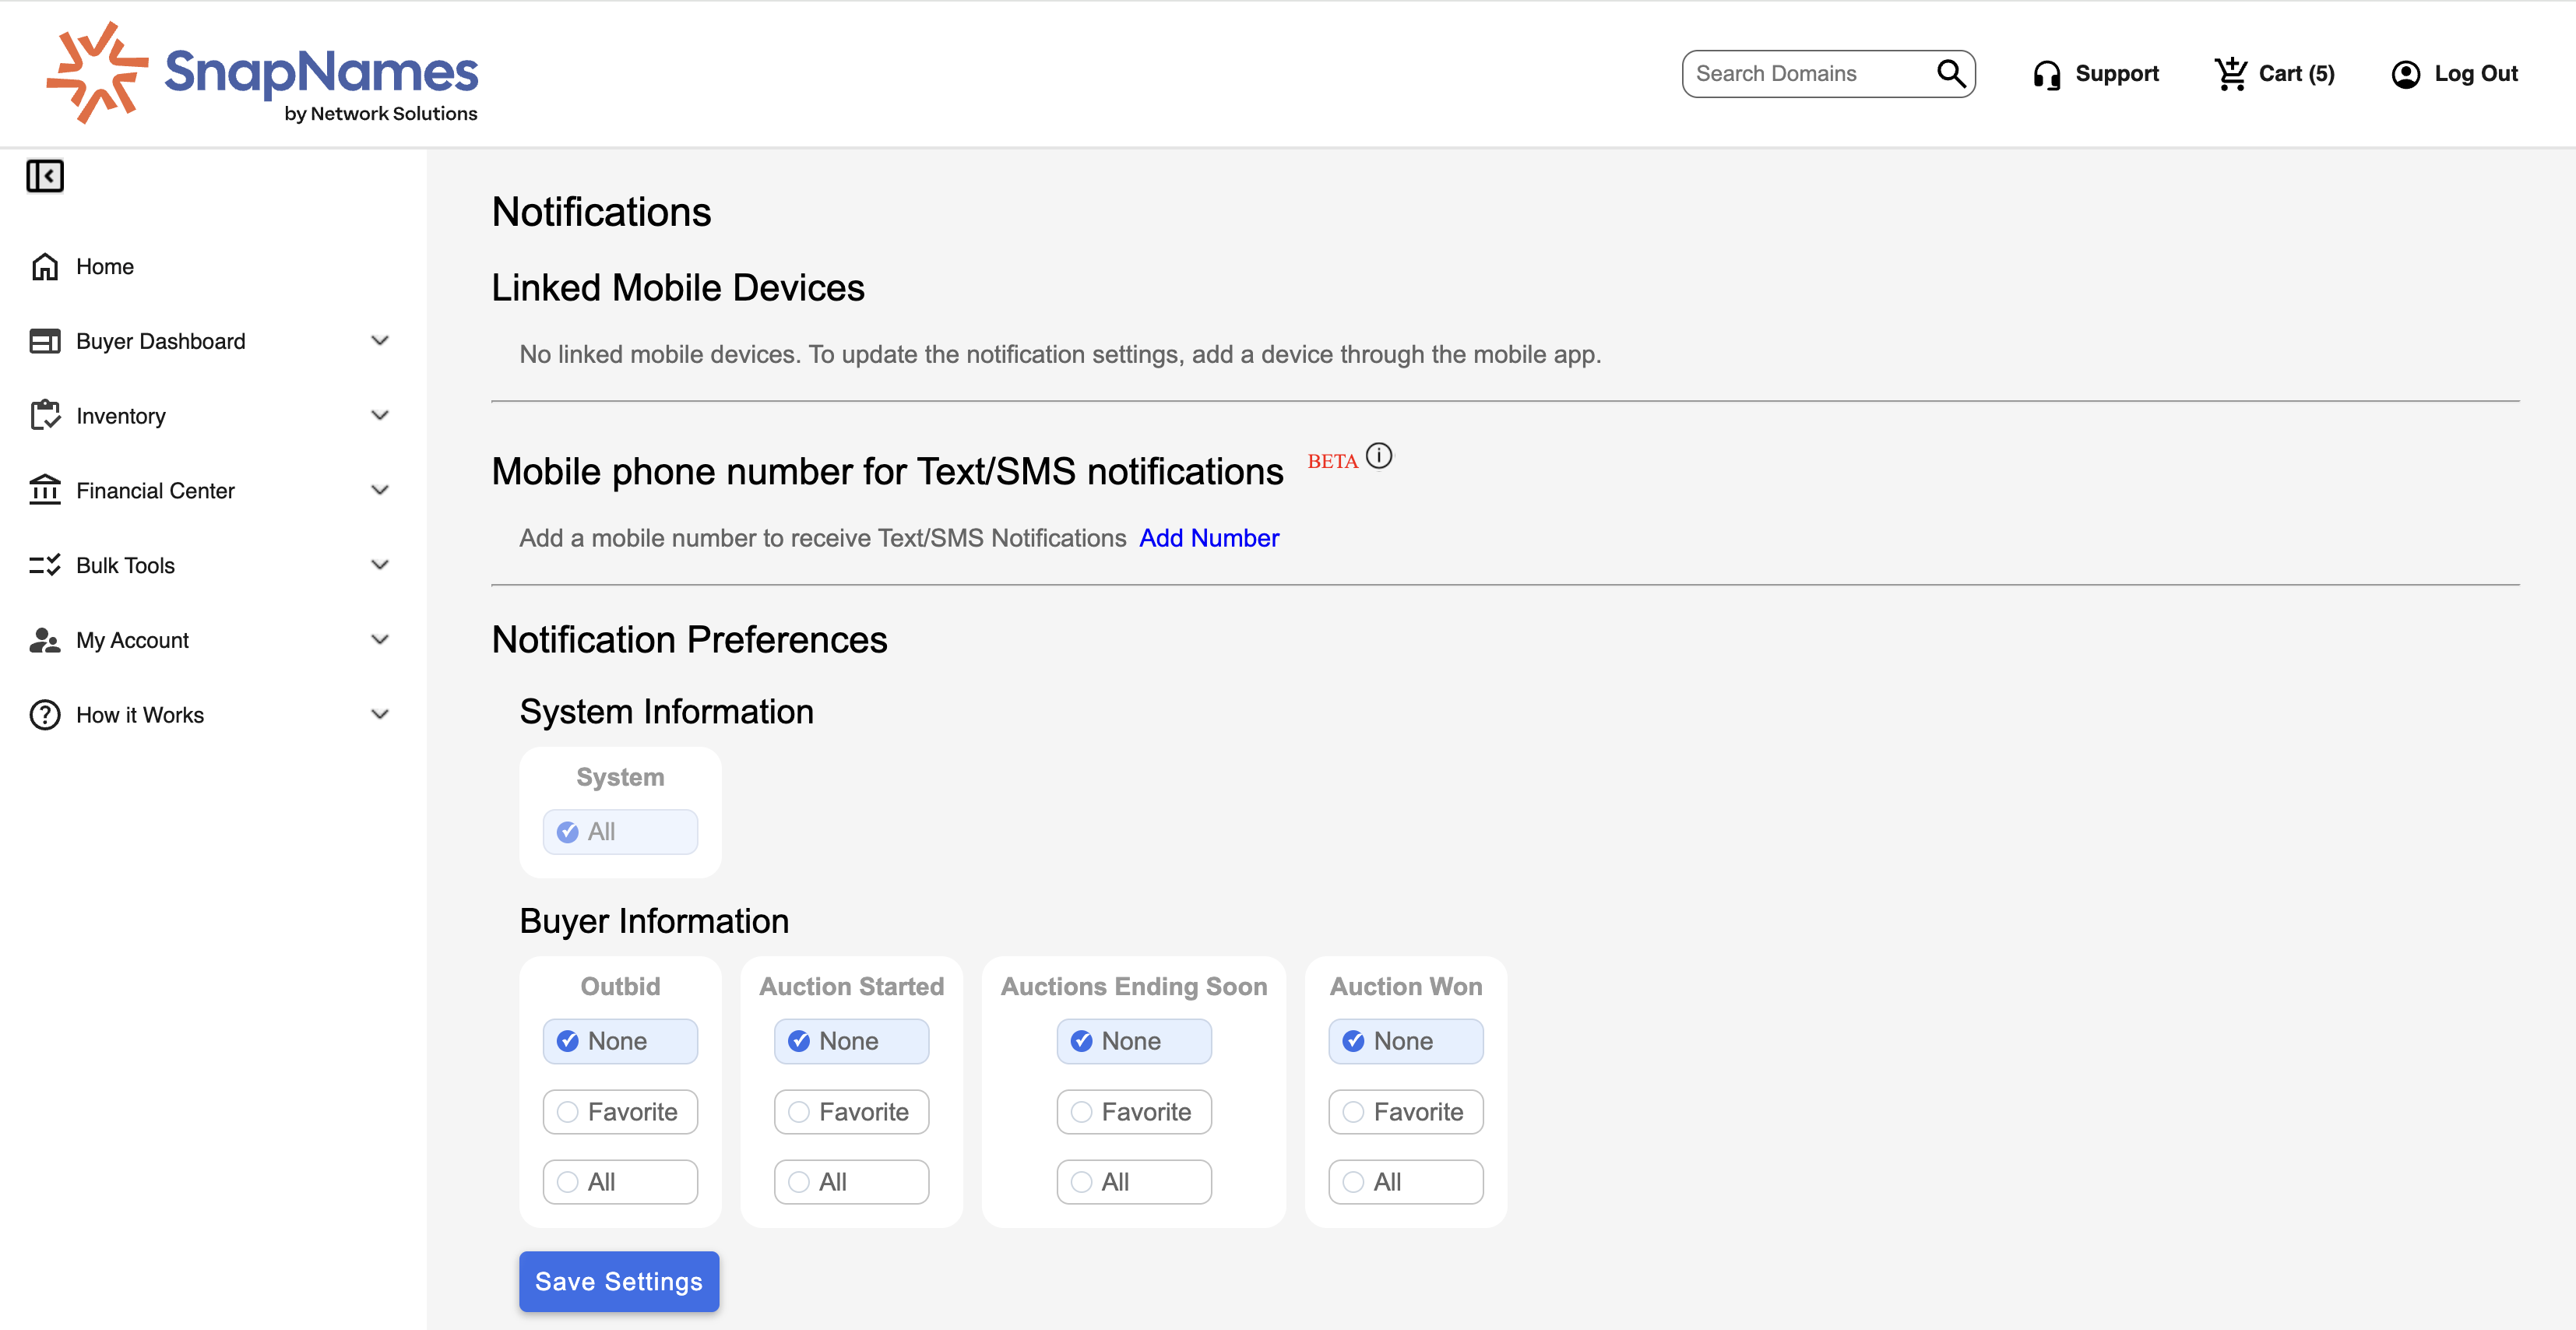The height and width of the screenshot is (1330, 2576).
Task: Click the Financial Center bank icon
Action: (45, 490)
